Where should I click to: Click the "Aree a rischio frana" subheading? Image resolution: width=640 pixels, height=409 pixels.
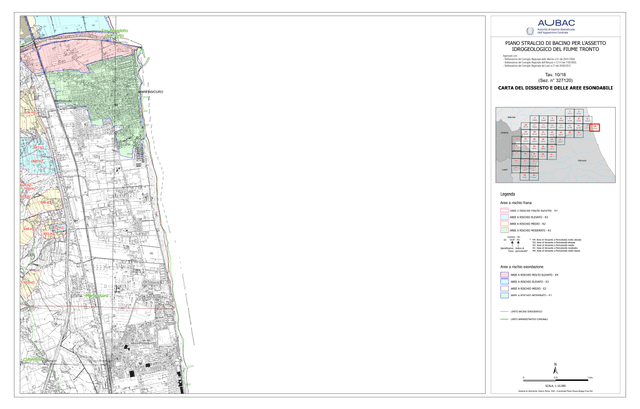pos(516,202)
